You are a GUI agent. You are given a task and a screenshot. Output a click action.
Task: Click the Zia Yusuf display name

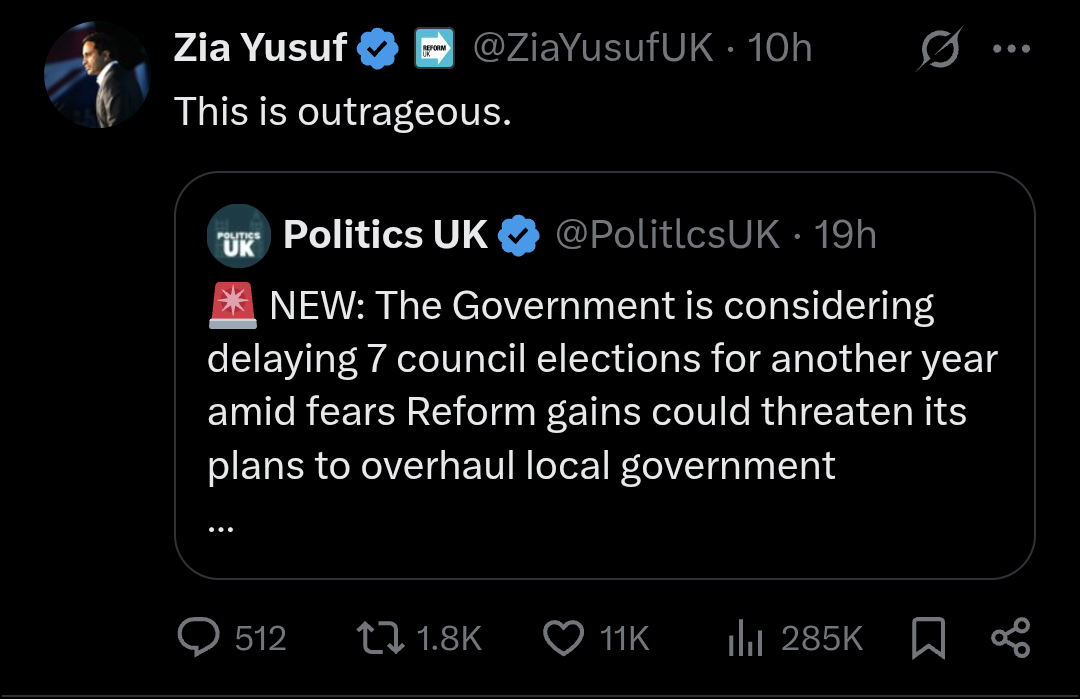click(260, 47)
